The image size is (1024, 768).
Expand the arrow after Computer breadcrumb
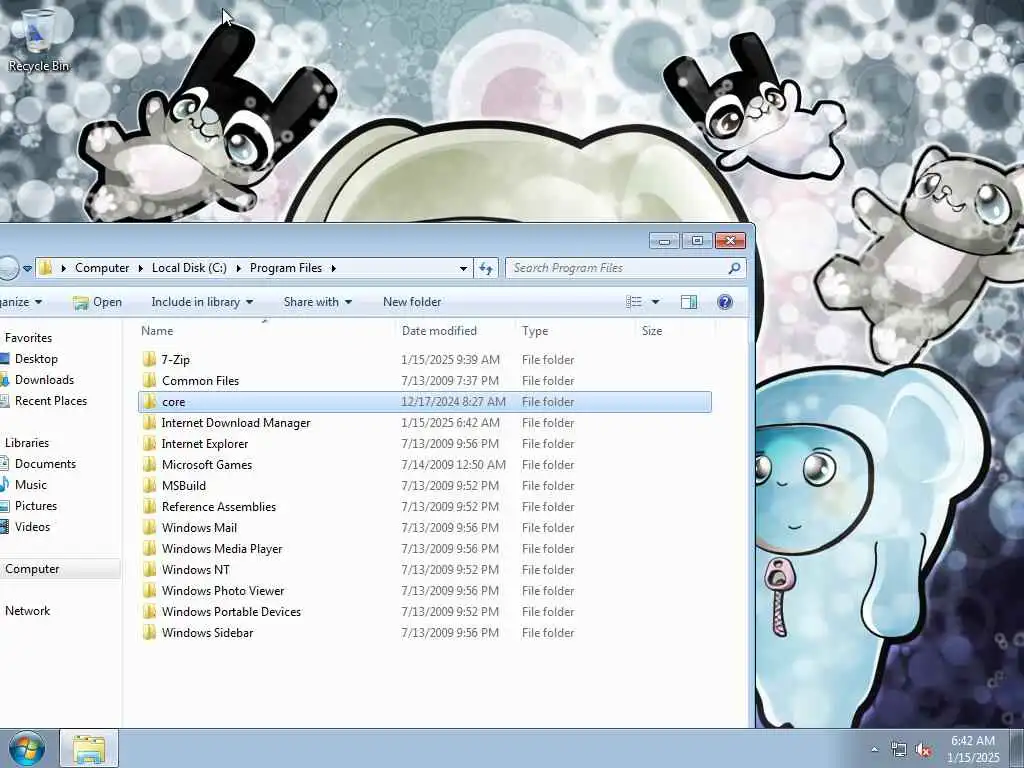(x=140, y=268)
